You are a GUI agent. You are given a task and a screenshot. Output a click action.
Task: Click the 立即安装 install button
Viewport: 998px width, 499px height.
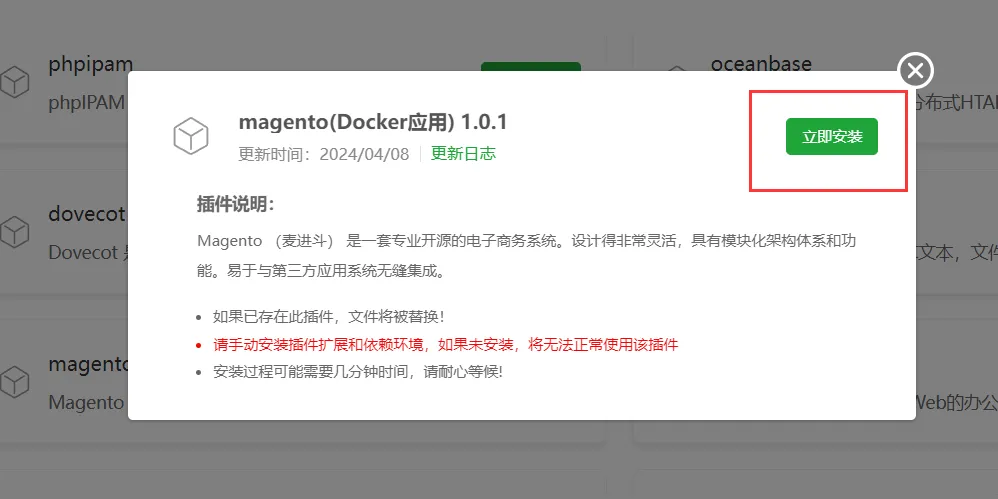click(x=831, y=137)
